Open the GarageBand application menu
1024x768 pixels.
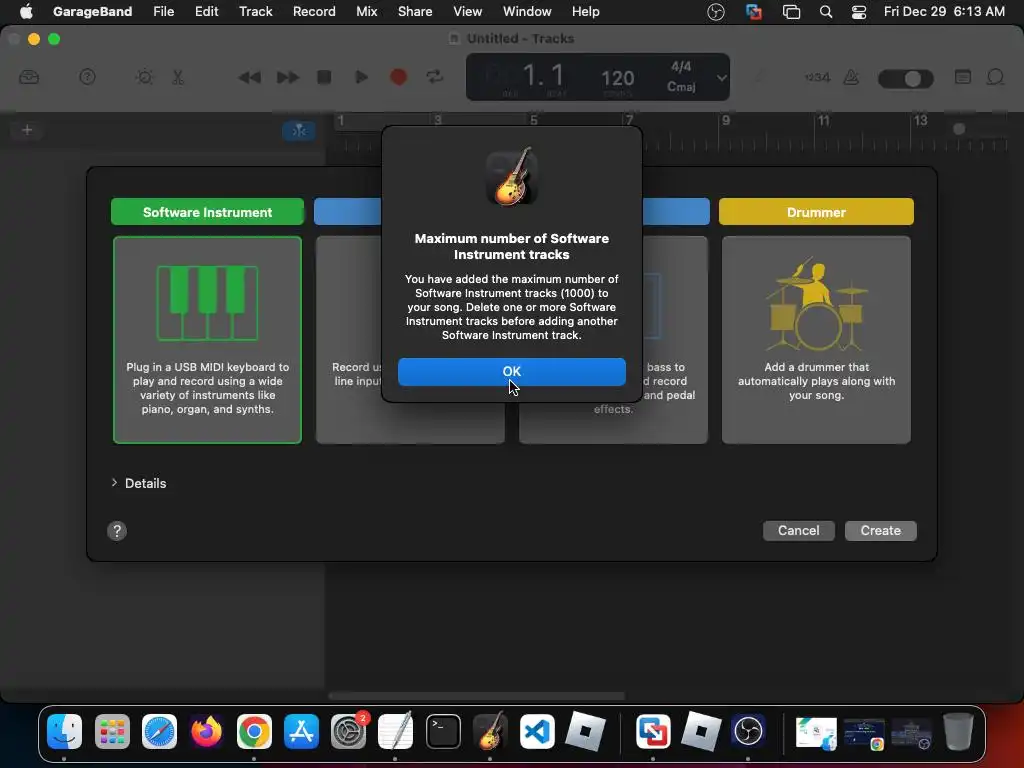92,11
